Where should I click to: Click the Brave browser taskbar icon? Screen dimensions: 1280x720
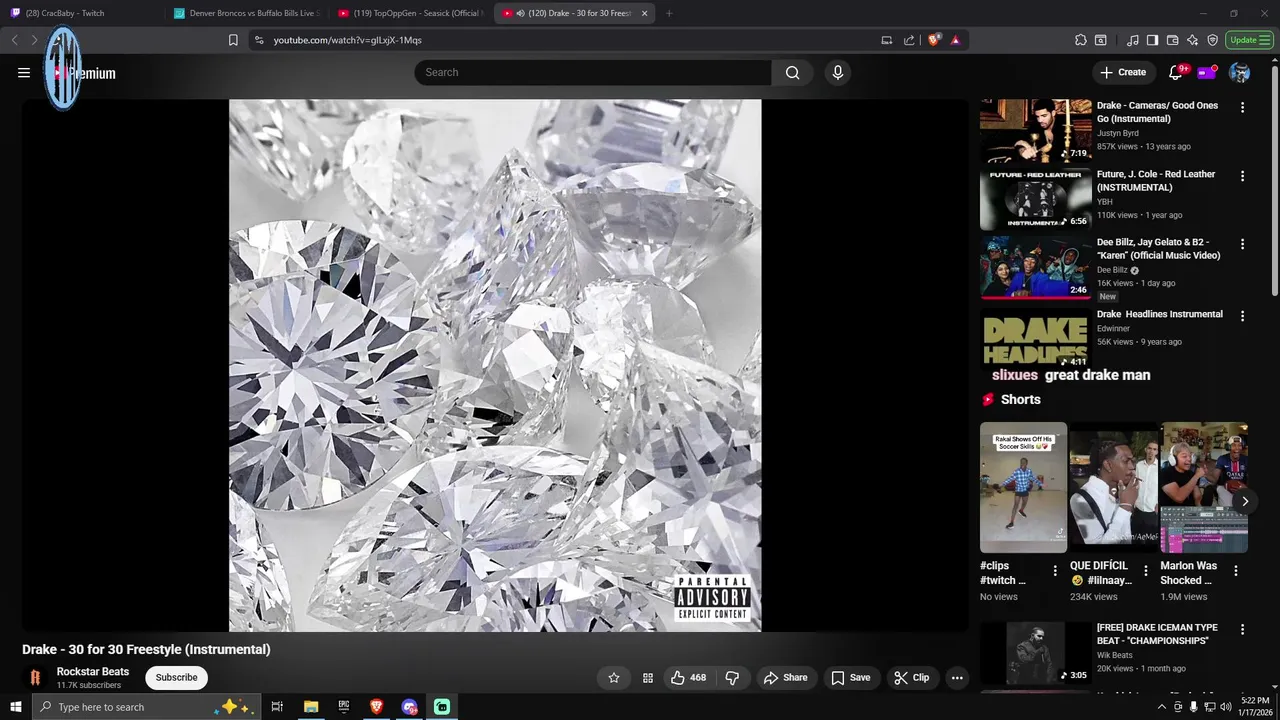(x=377, y=707)
